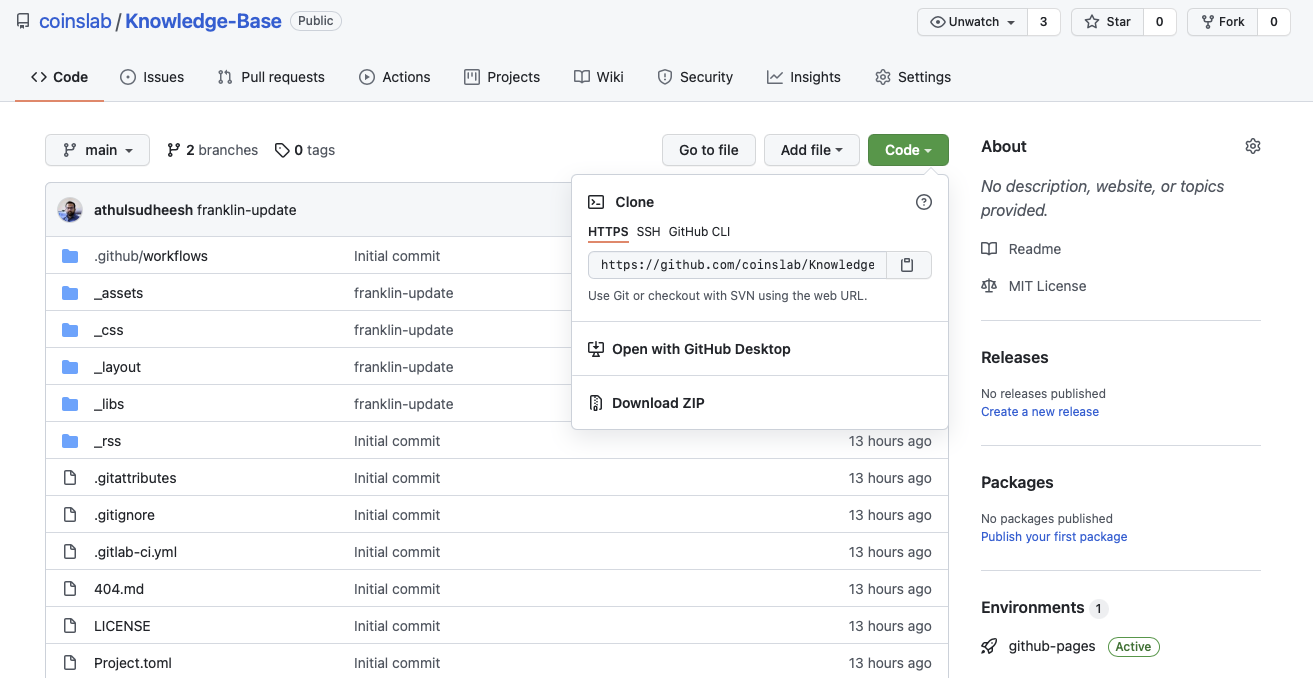Click the folder icon for _rss
Viewport: 1313px width, 678px height.
coord(70,441)
